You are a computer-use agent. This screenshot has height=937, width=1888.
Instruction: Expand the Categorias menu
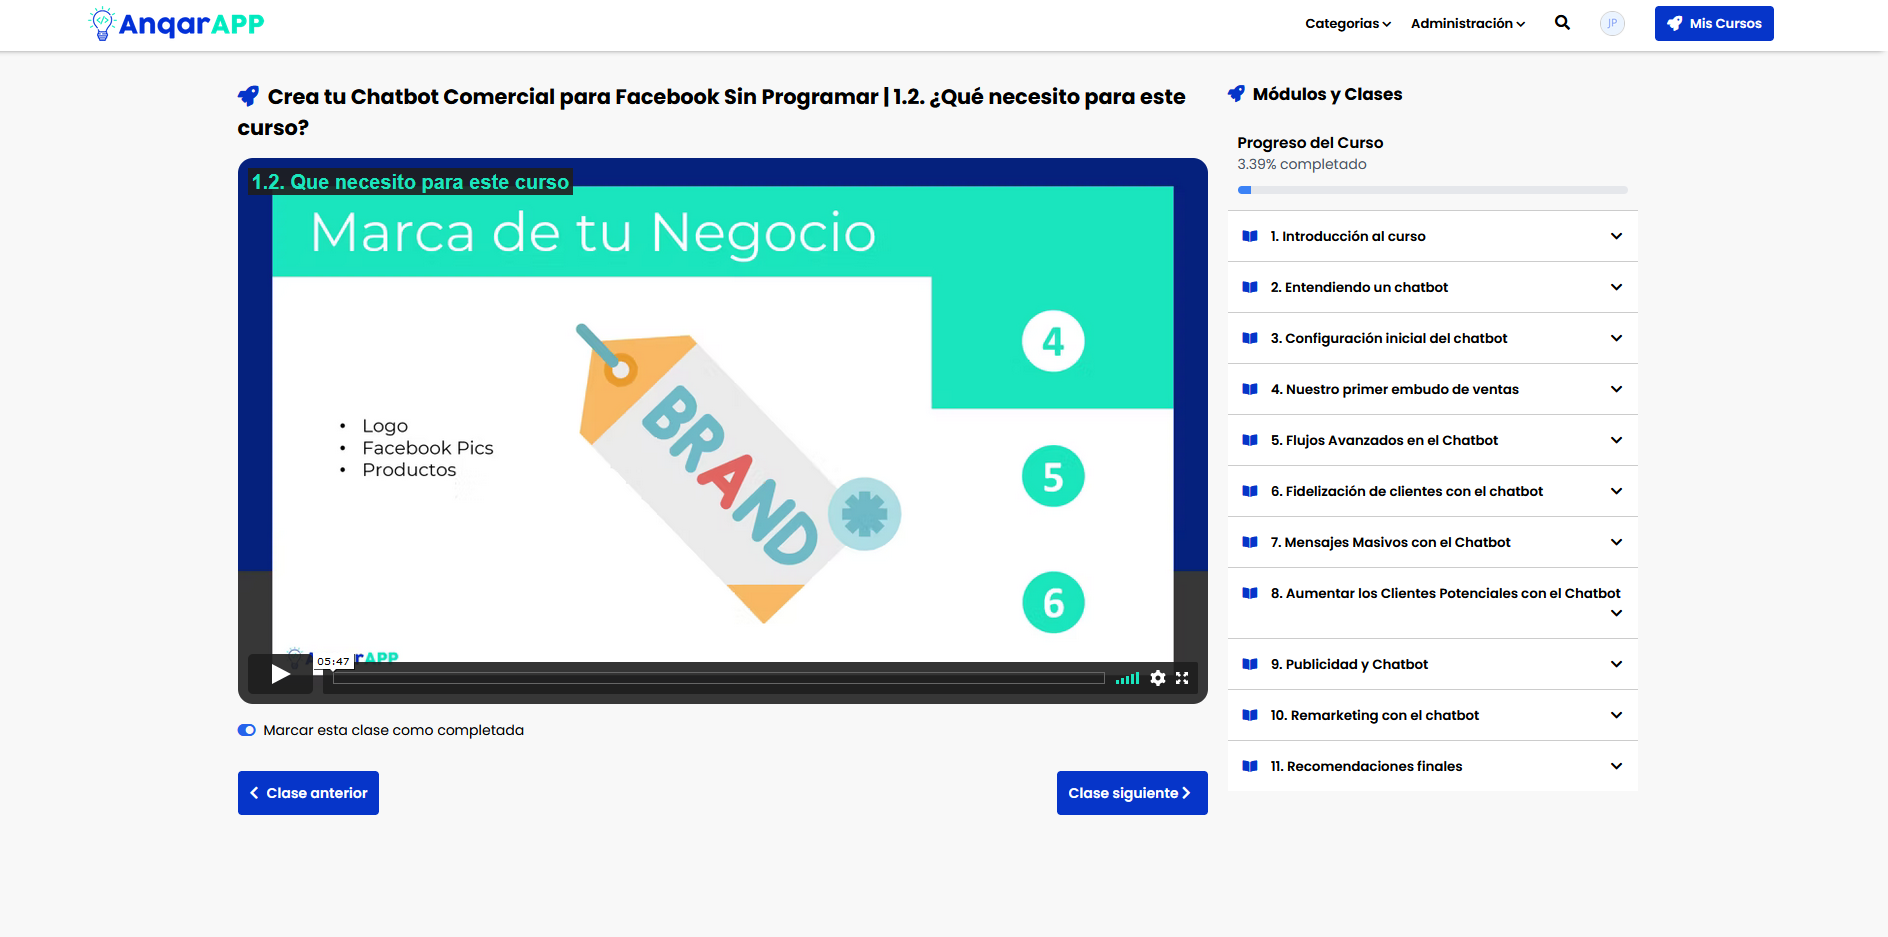[x=1348, y=23]
